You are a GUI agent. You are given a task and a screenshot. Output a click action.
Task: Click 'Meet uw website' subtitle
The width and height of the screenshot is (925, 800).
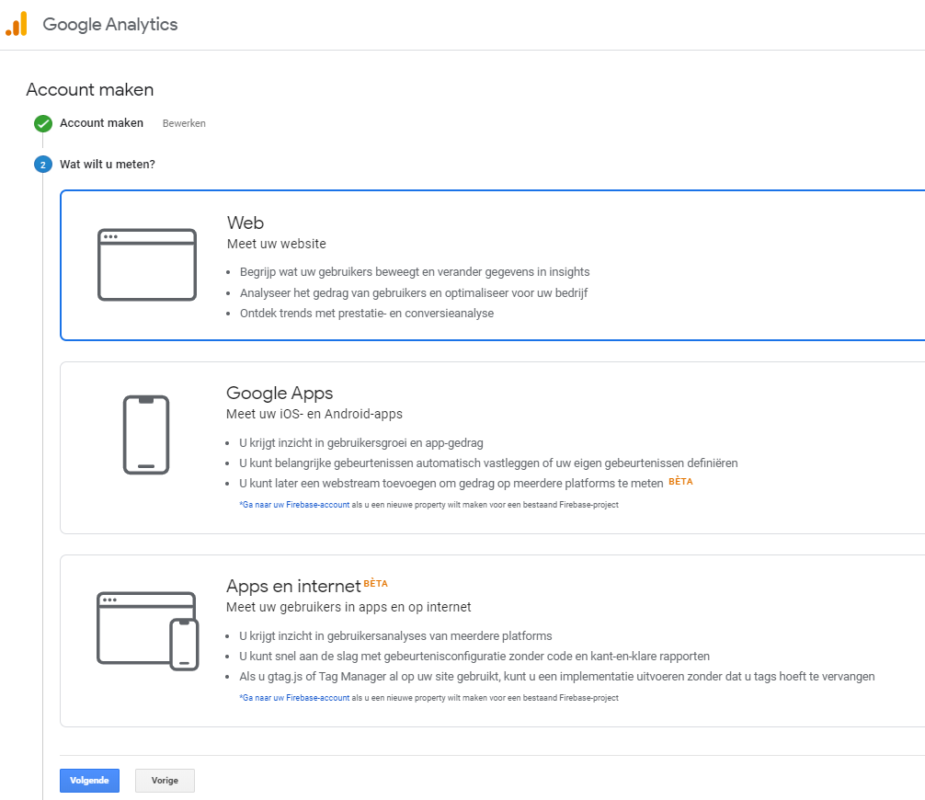tap(277, 244)
